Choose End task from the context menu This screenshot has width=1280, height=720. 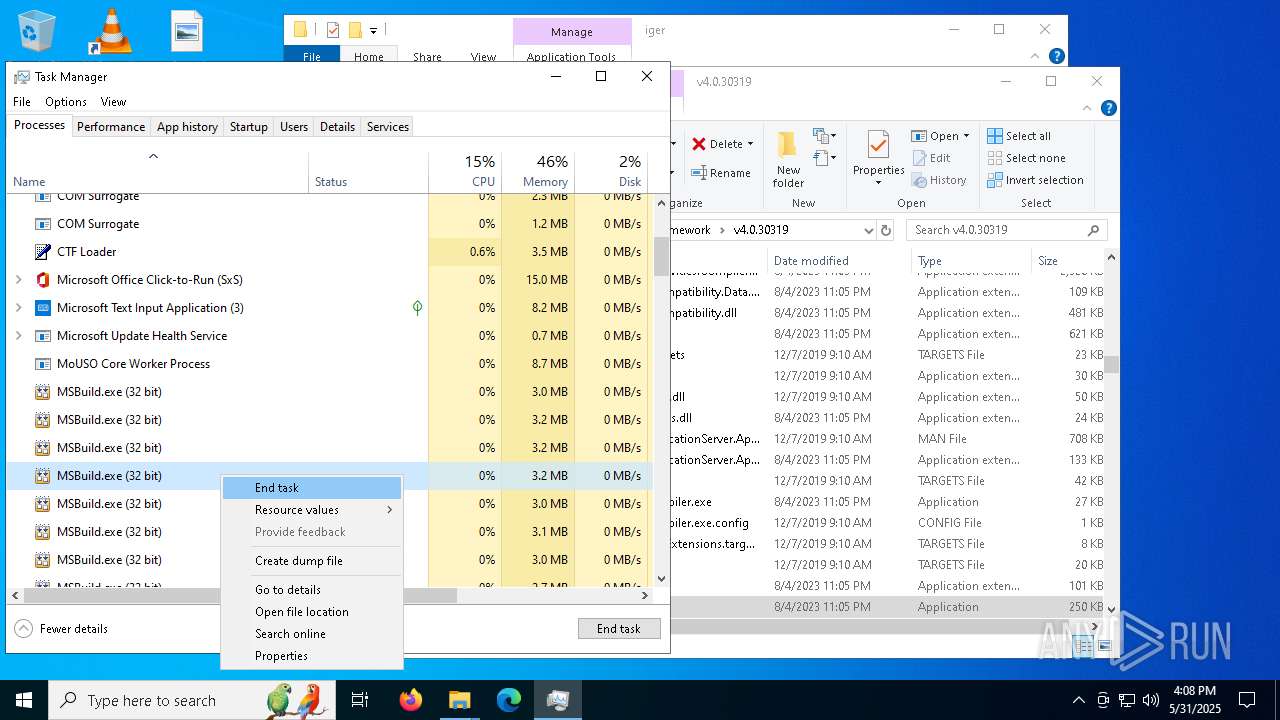click(x=312, y=488)
